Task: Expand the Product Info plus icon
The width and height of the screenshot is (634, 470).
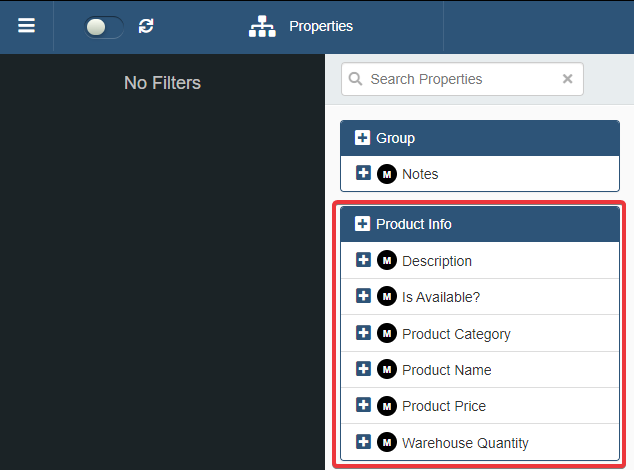Action: click(362, 224)
